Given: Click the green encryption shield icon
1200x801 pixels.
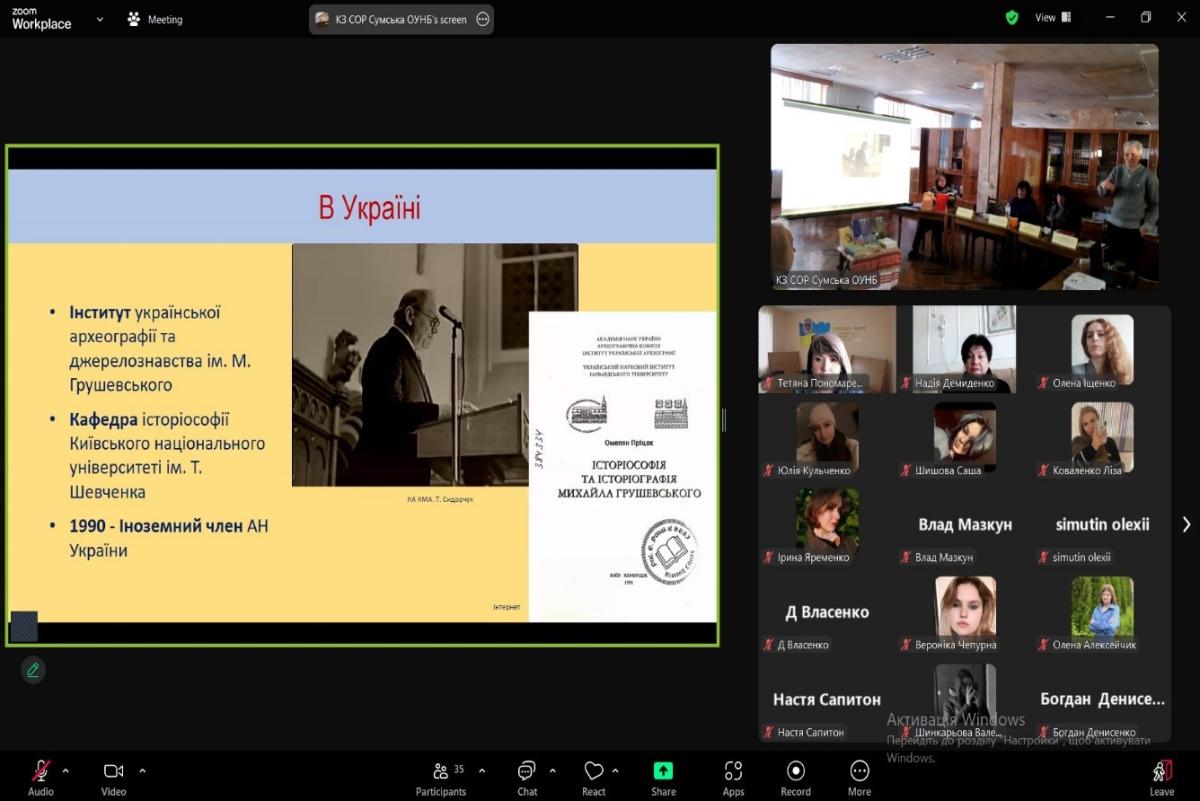Looking at the screenshot, I should [1012, 18].
